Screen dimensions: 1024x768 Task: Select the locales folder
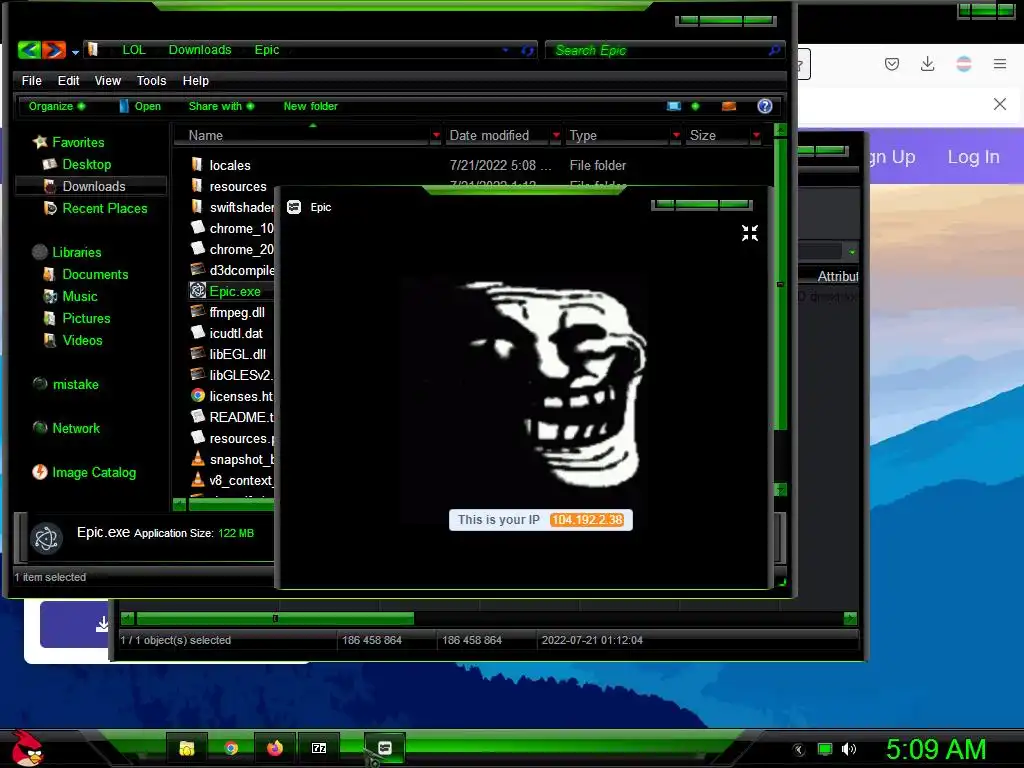point(229,165)
